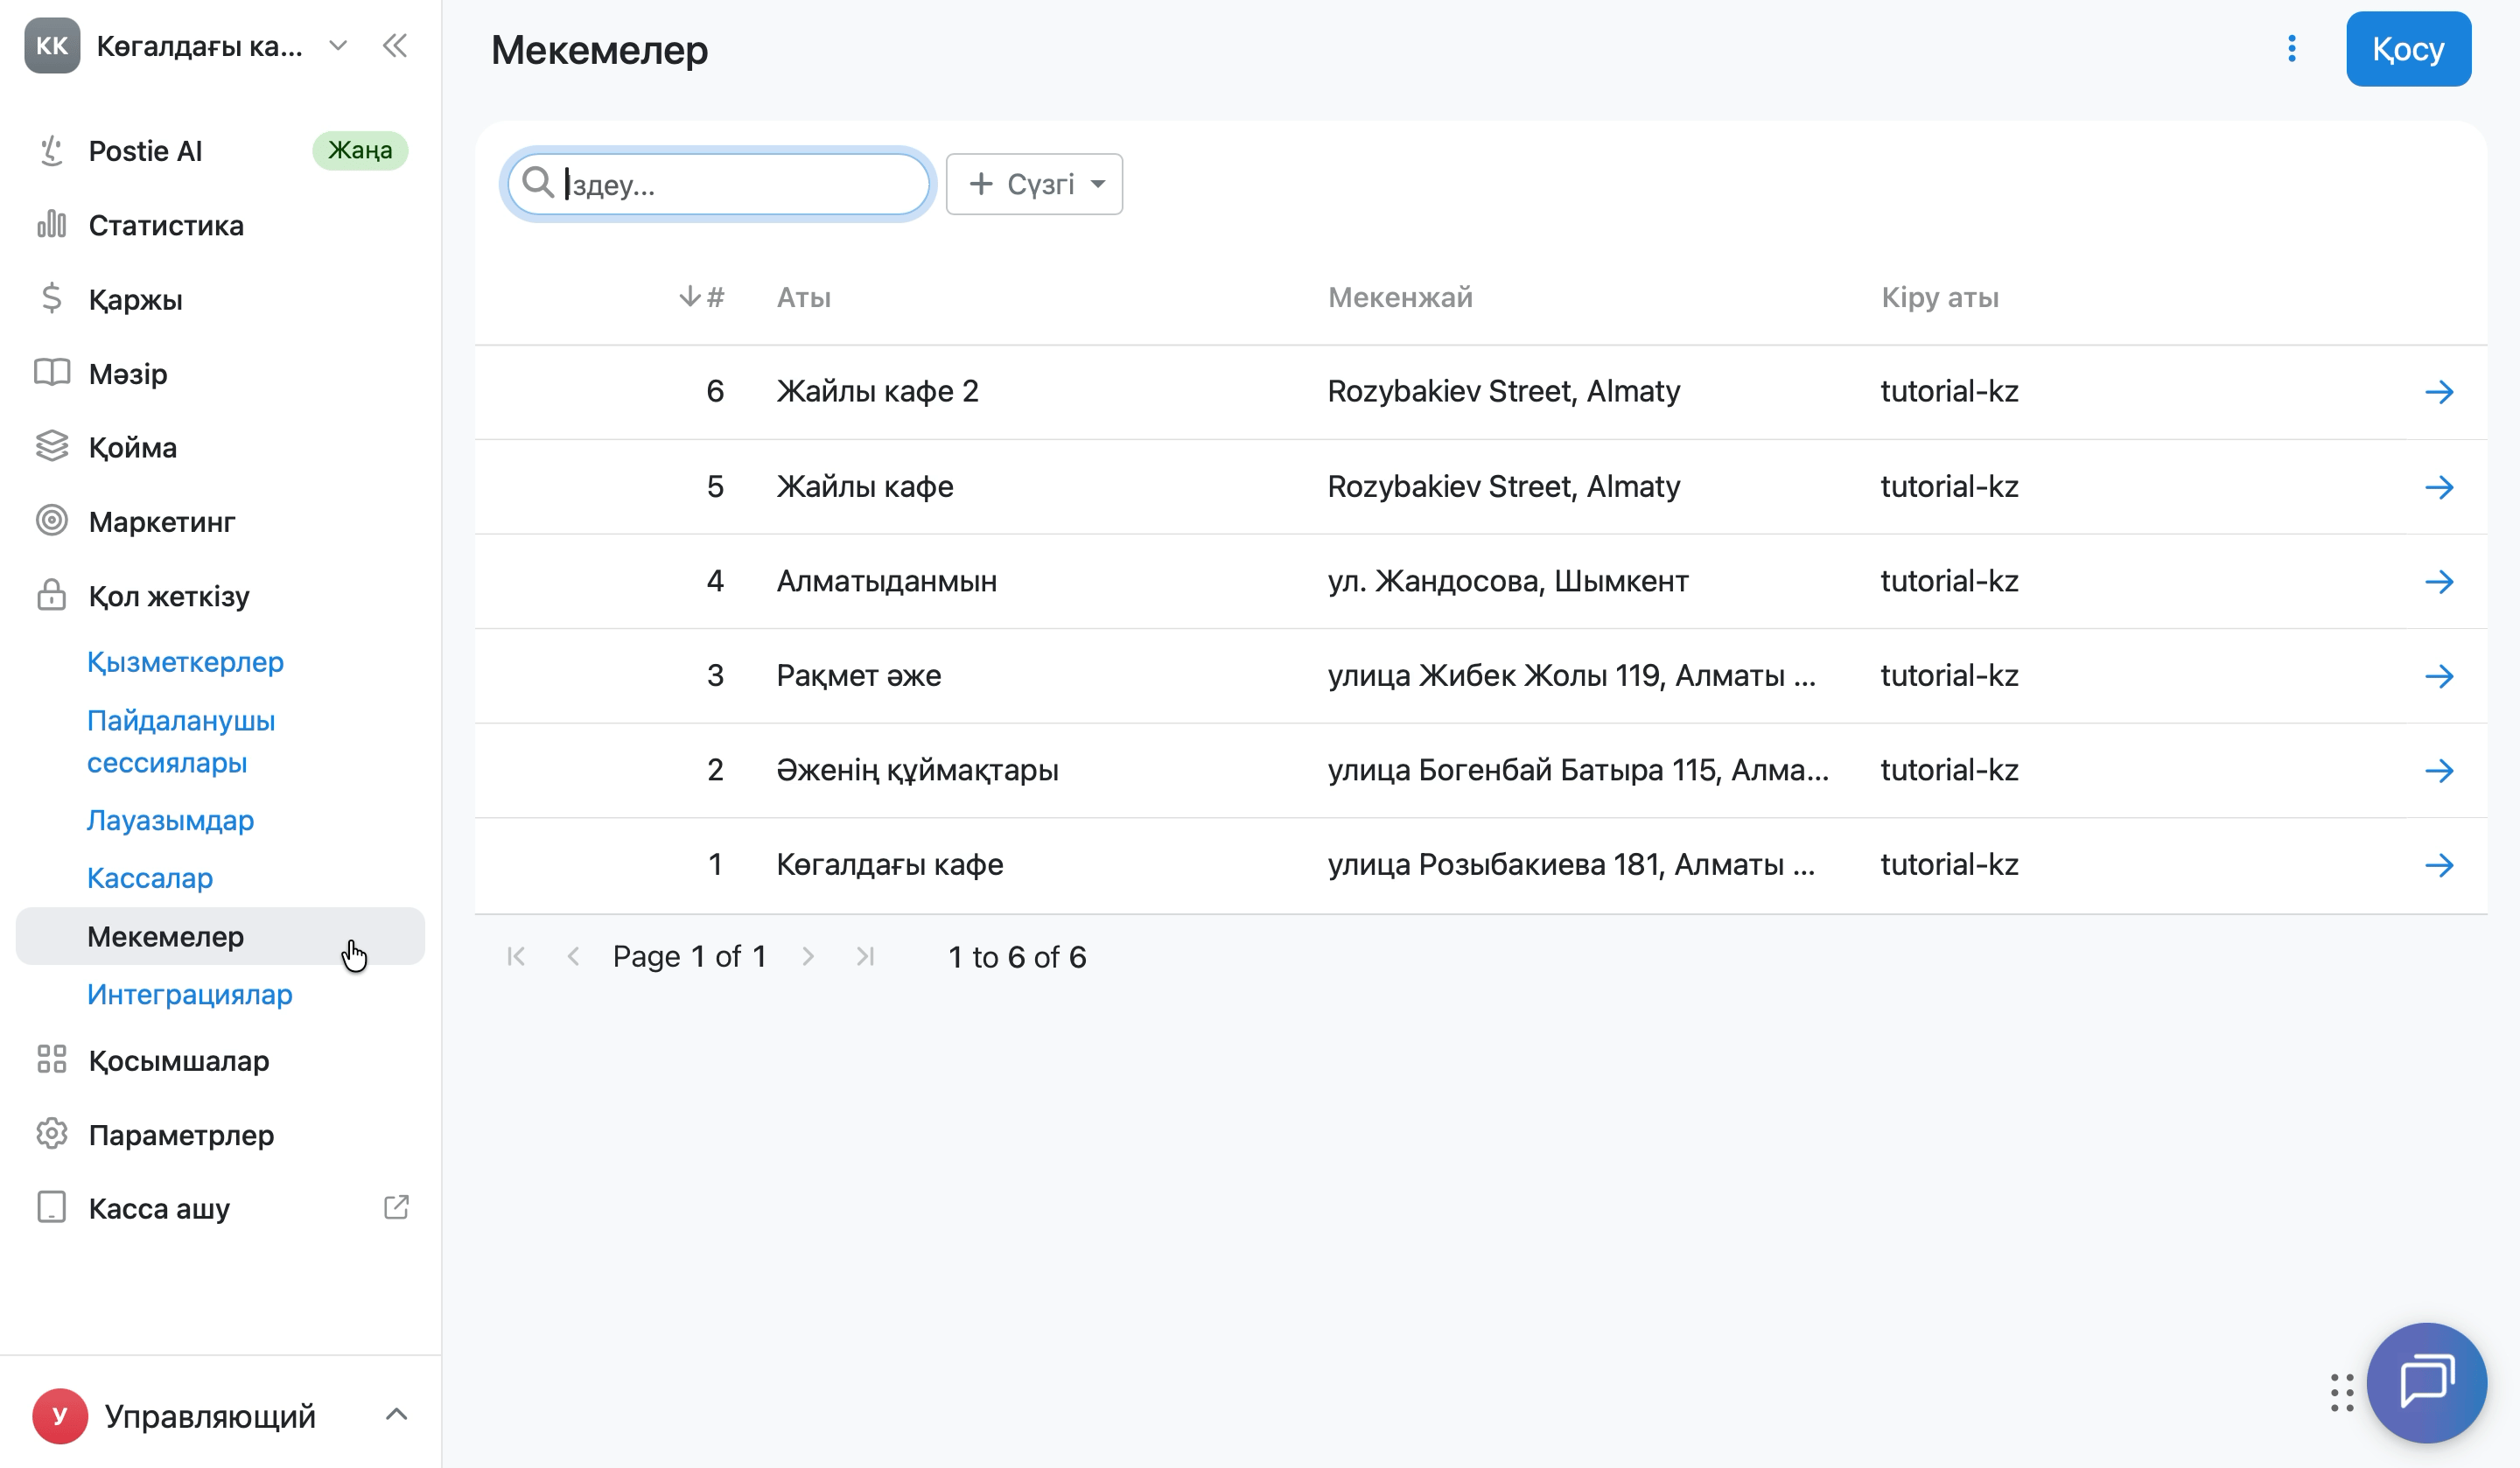
Task: Open the Интеграциялар page
Action: tap(190, 994)
